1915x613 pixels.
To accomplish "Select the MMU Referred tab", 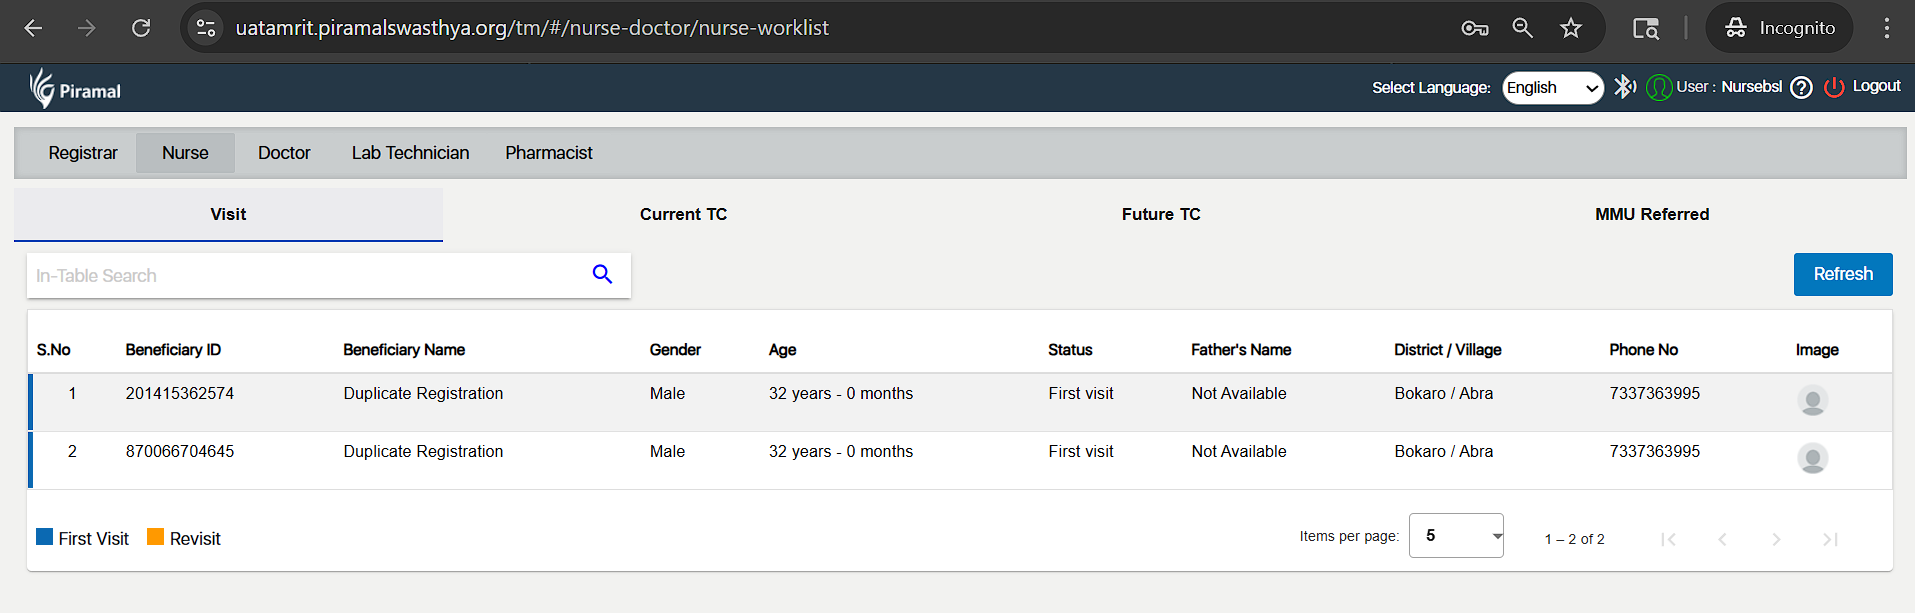I will (x=1652, y=214).
